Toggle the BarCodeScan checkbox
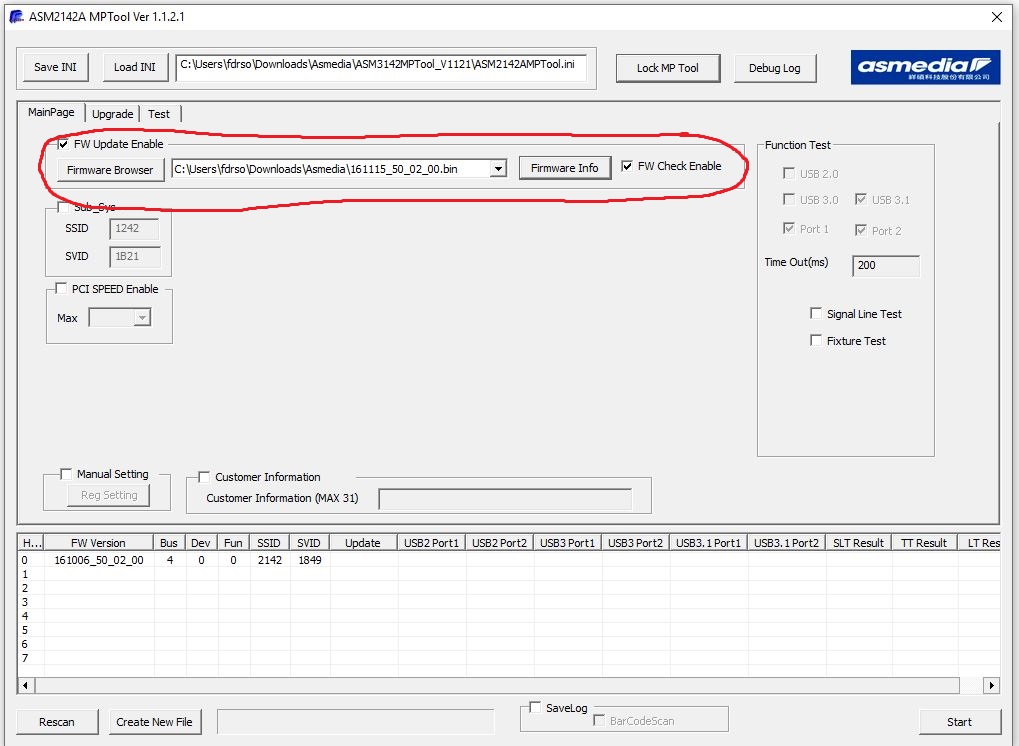 click(599, 720)
